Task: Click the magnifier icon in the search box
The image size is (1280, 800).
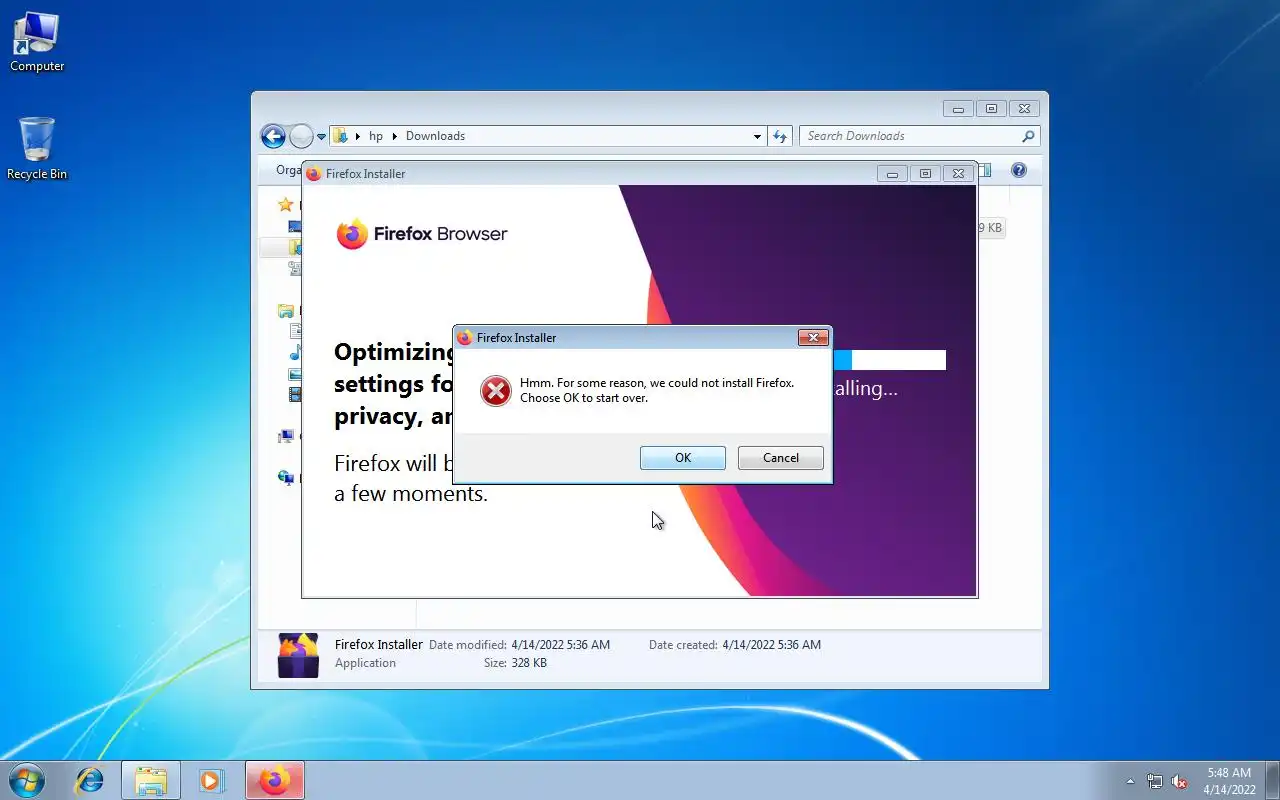Action: point(1028,136)
